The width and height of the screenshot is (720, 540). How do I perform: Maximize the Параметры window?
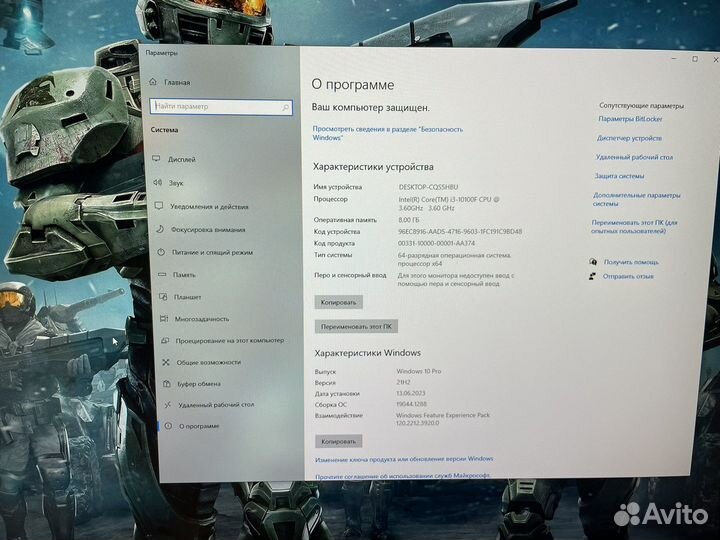coord(695,59)
